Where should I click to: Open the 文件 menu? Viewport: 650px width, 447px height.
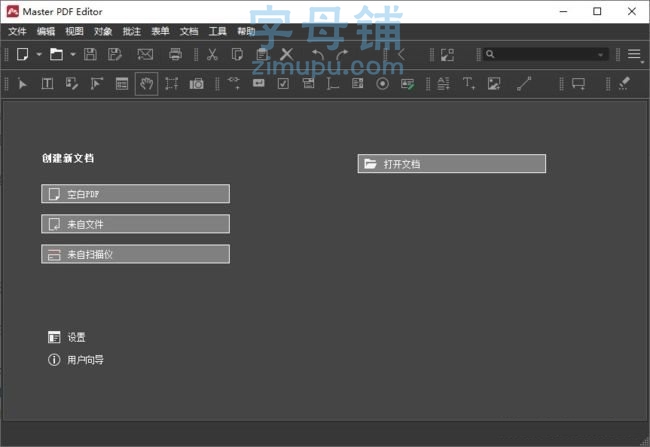(17, 32)
